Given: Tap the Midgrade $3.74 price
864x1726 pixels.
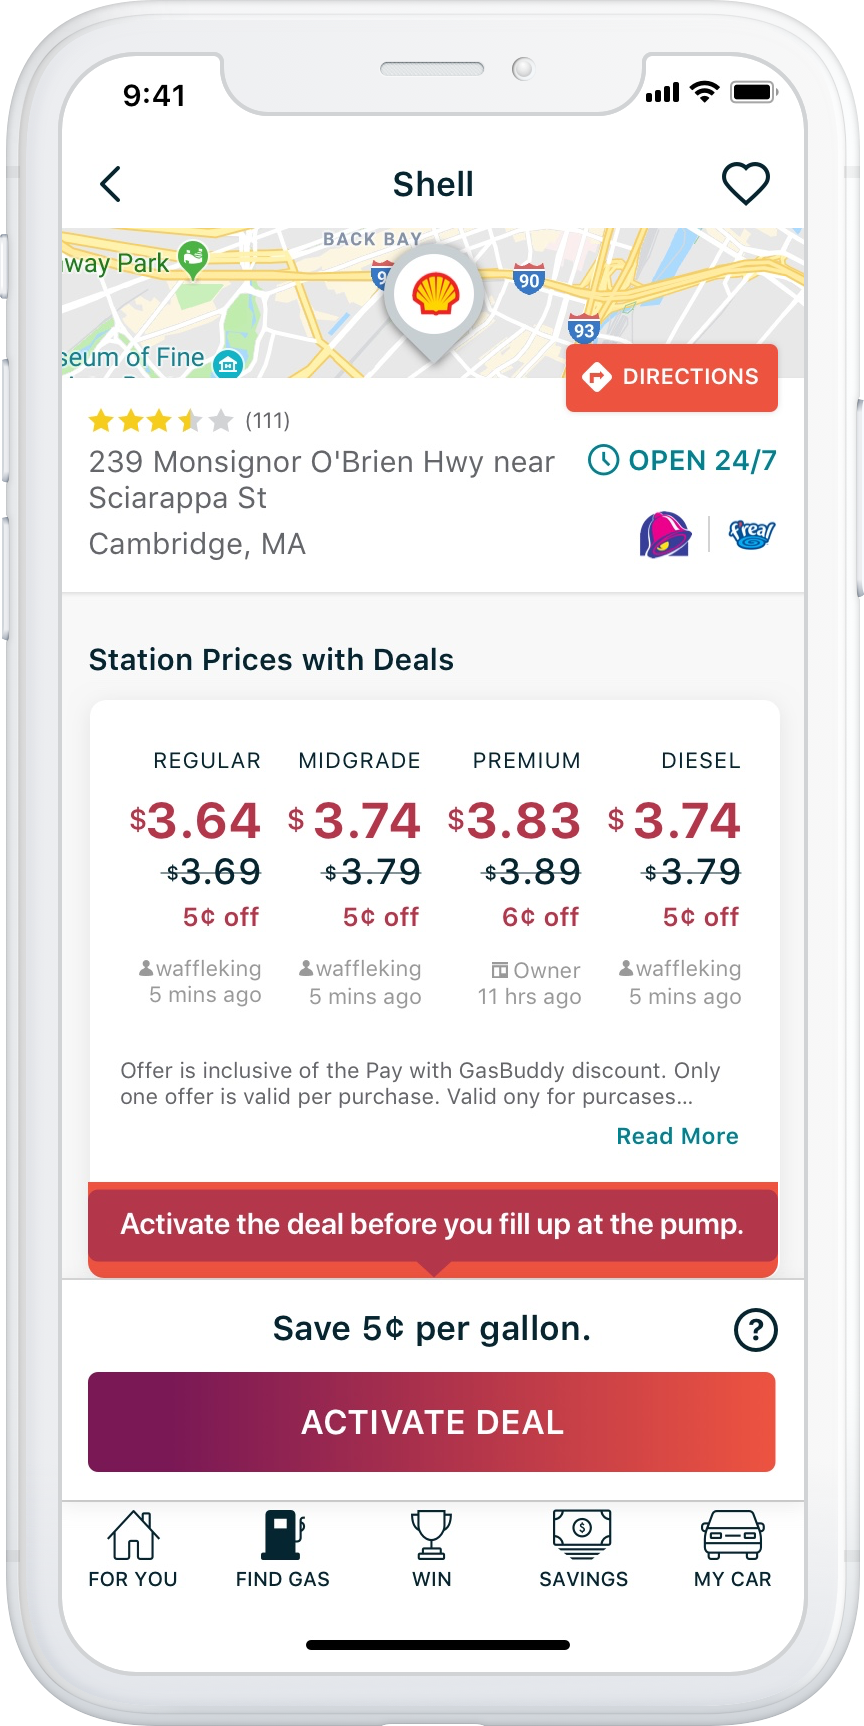Looking at the screenshot, I should click(x=356, y=822).
